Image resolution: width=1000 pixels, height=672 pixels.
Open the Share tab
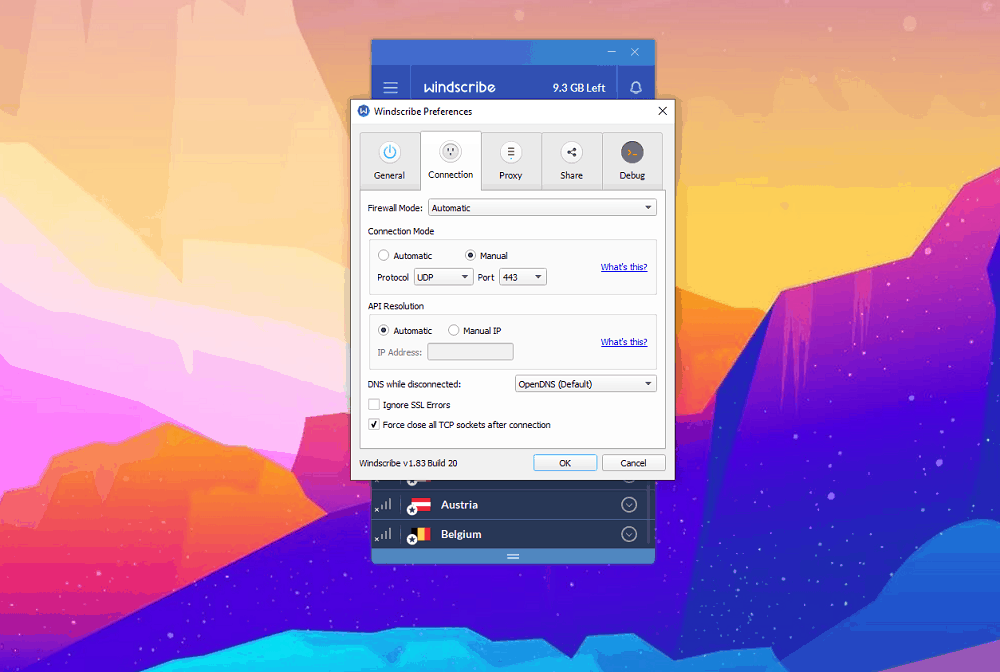tap(571, 161)
